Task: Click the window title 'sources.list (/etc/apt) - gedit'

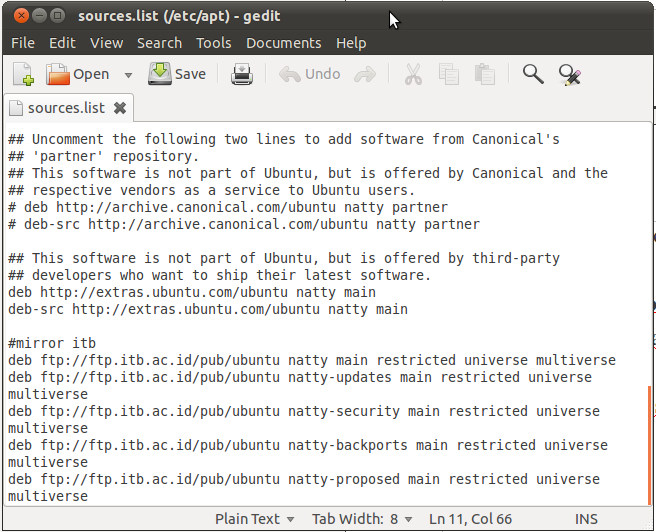Action: point(179,16)
